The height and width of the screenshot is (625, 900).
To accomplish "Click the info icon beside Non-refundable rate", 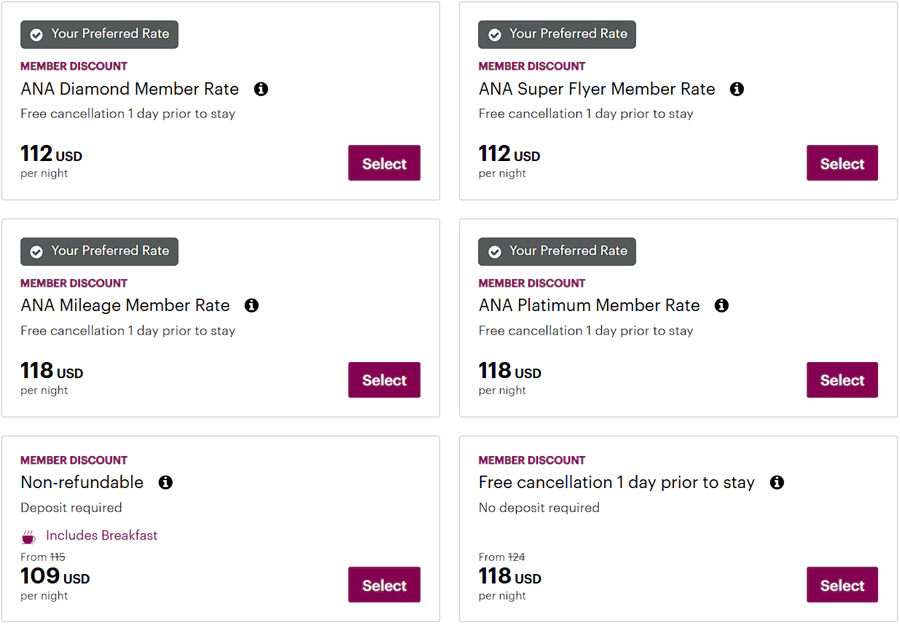I will (x=165, y=482).
